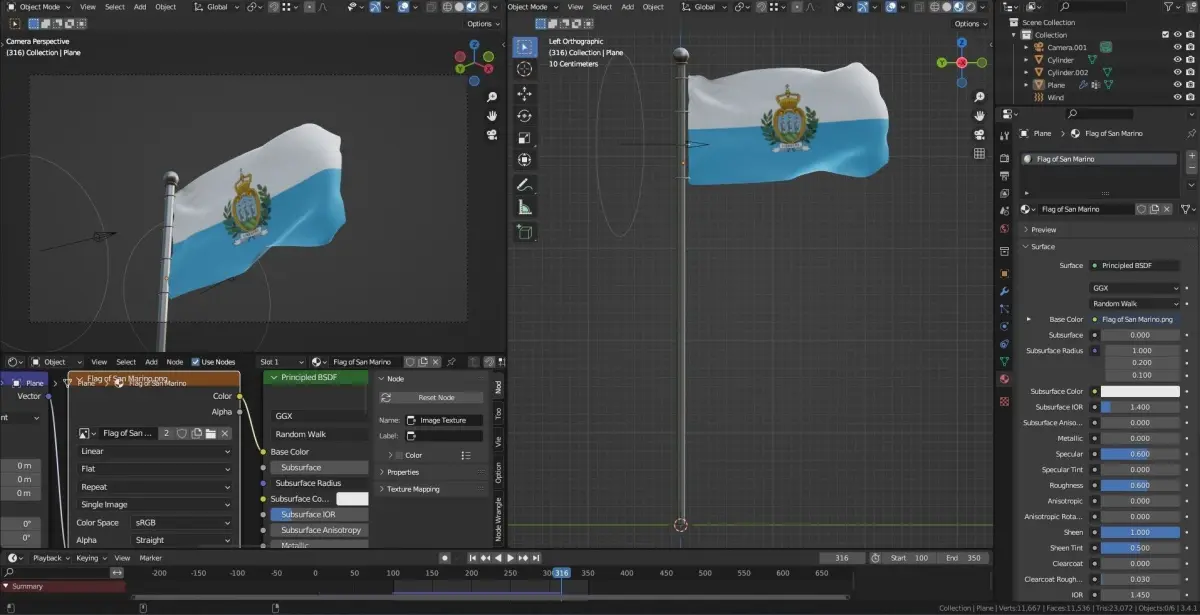This screenshot has width=1200, height=615.
Task: Open the Single Image source dropdown
Action: 155,505
